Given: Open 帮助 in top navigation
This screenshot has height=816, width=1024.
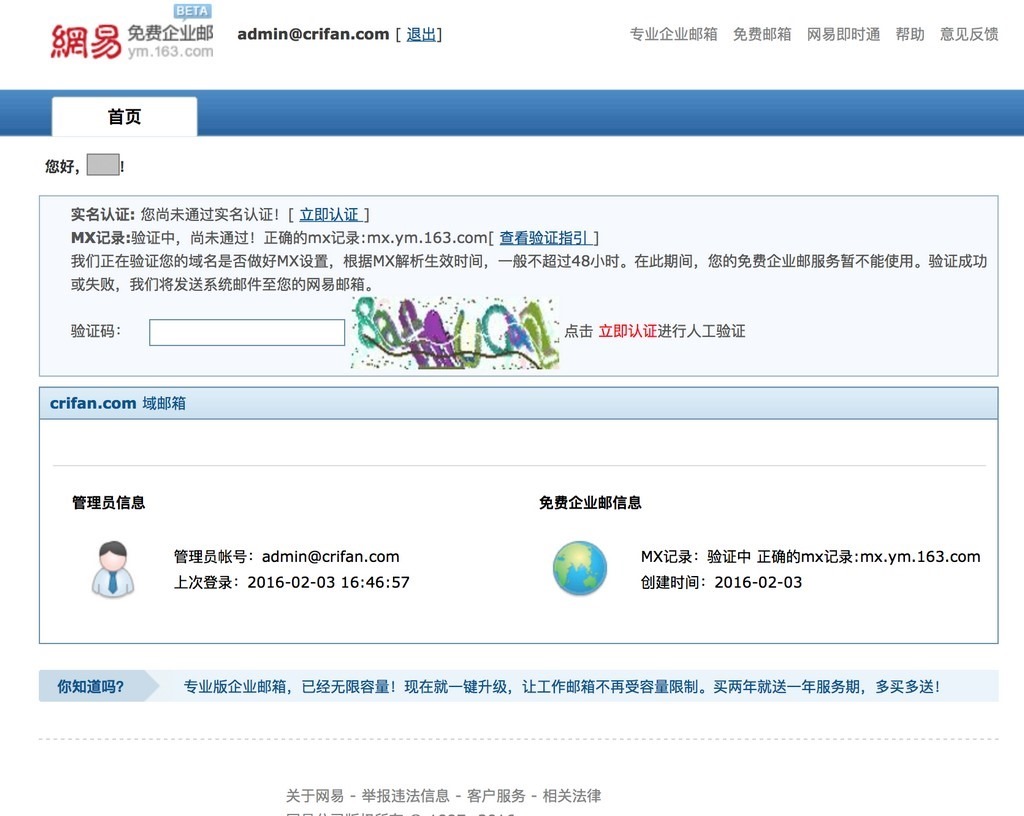Looking at the screenshot, I should click(910, 34).
